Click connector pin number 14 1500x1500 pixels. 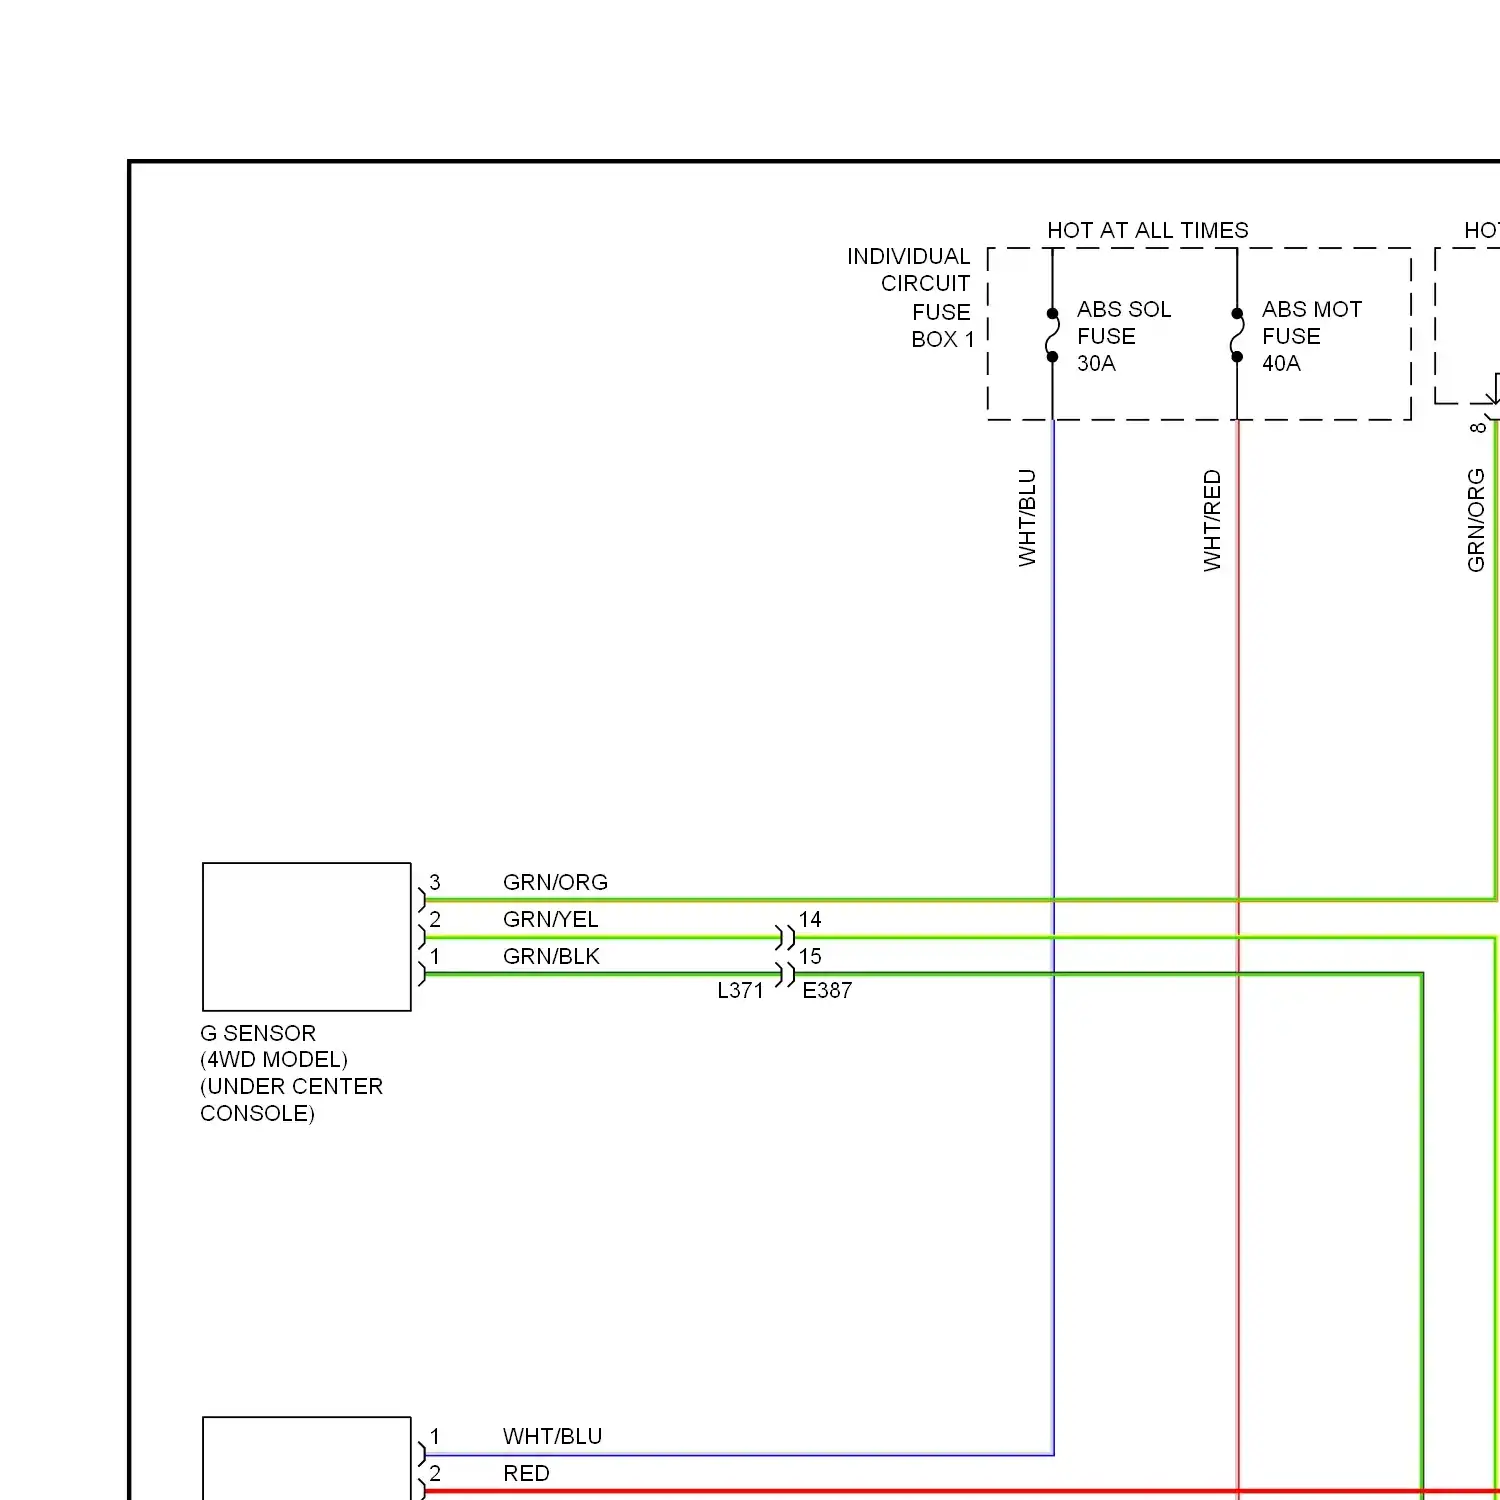810,919
